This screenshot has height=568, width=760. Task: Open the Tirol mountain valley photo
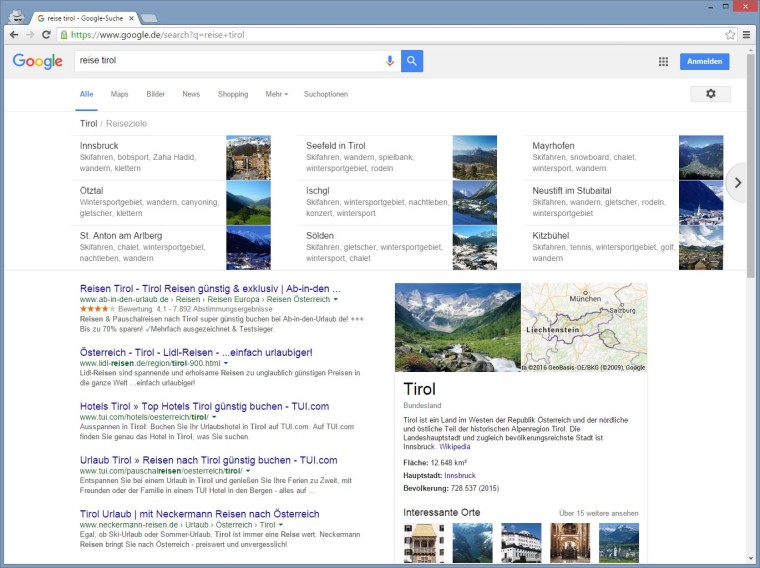click(x=458, y=327)
